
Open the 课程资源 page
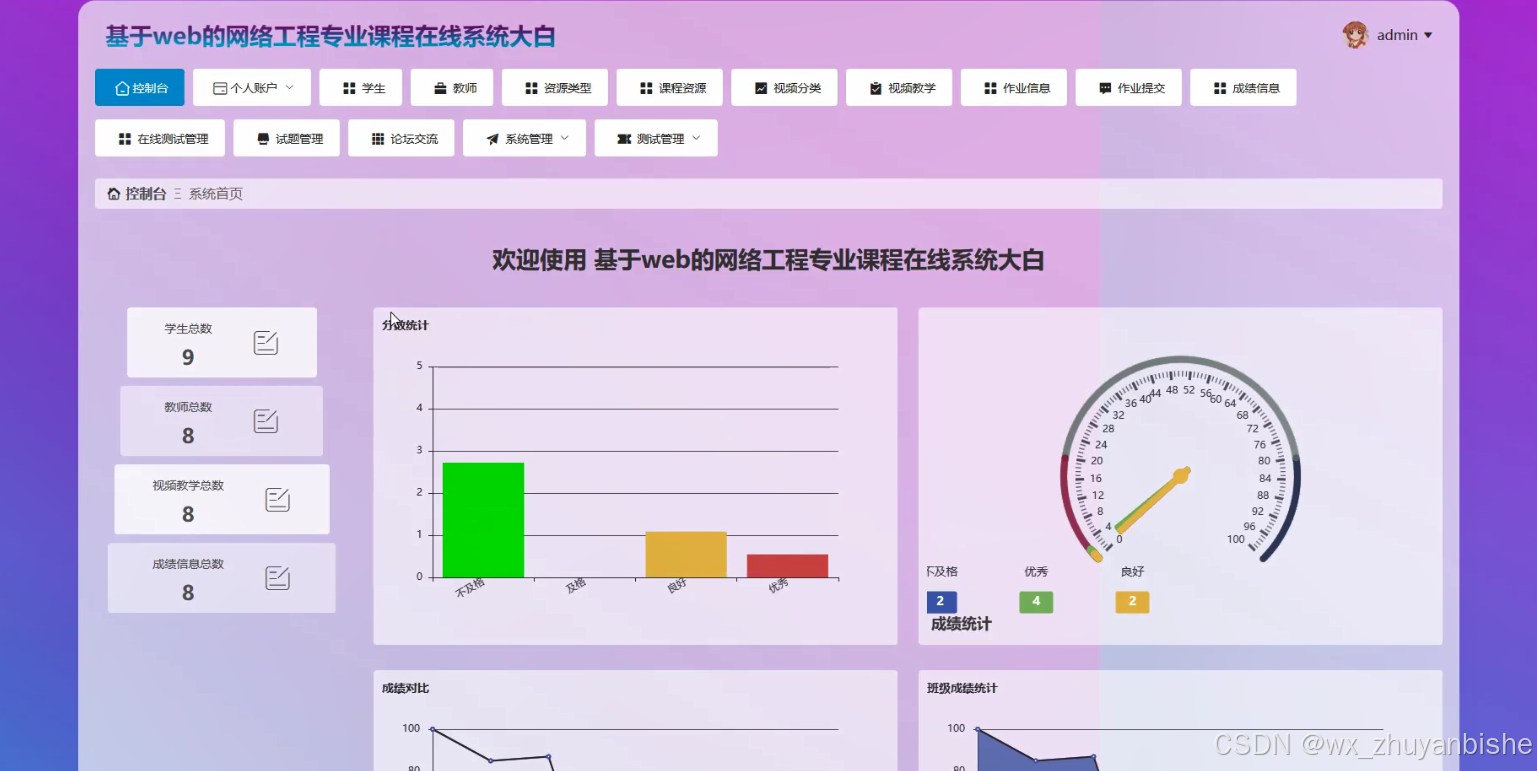(x=668, y=88)
